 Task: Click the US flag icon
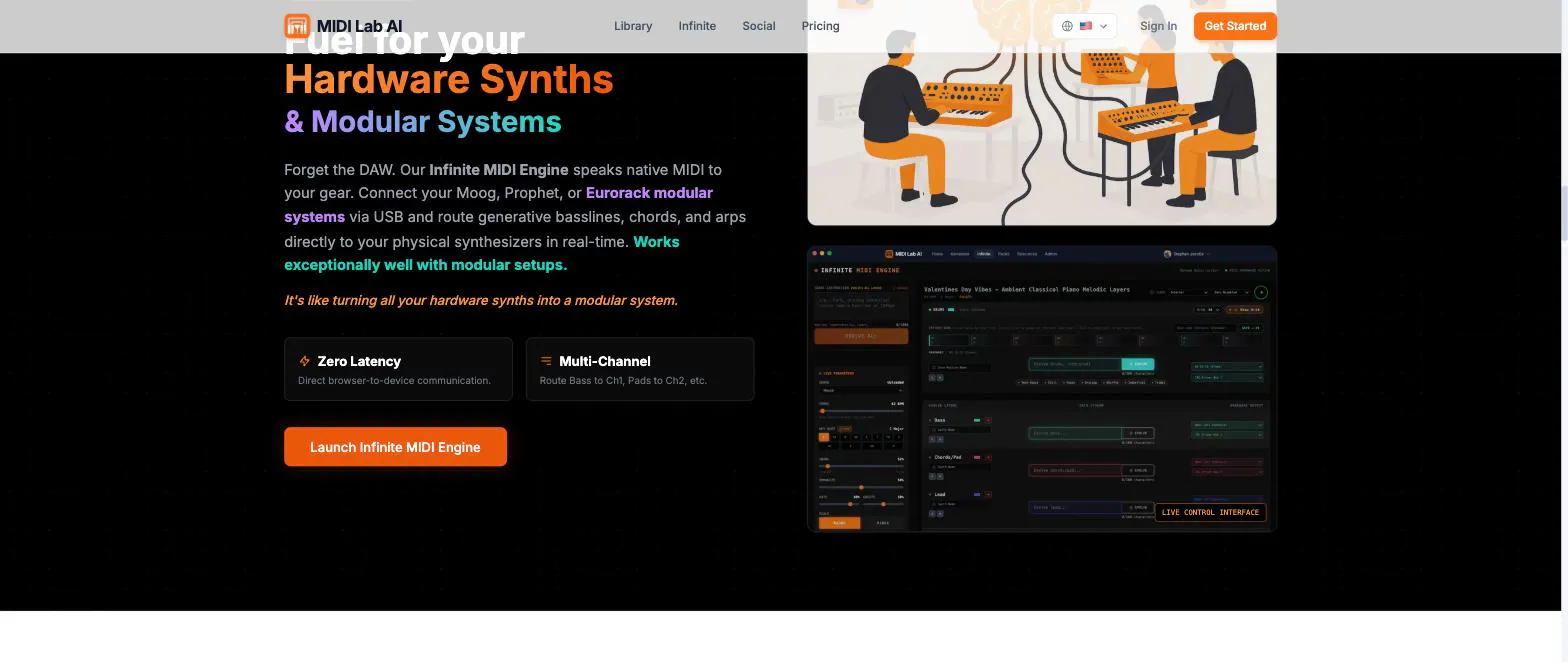pos(1085,26)
